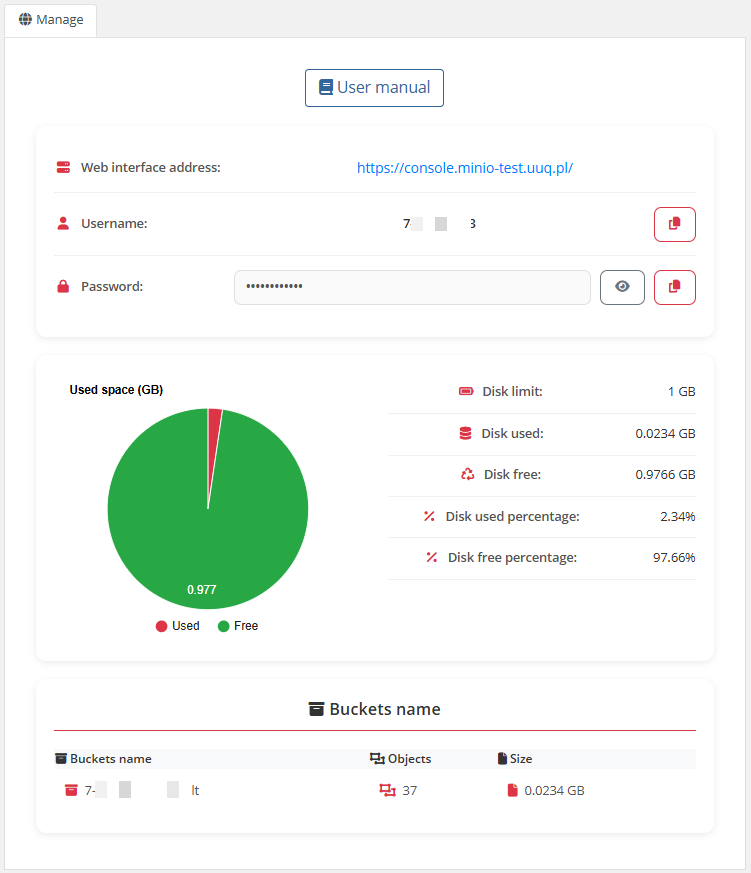751x873 pixels.
Task: Click the Disk limit icon
Action: pyautogui.click(x=466, y=392)
